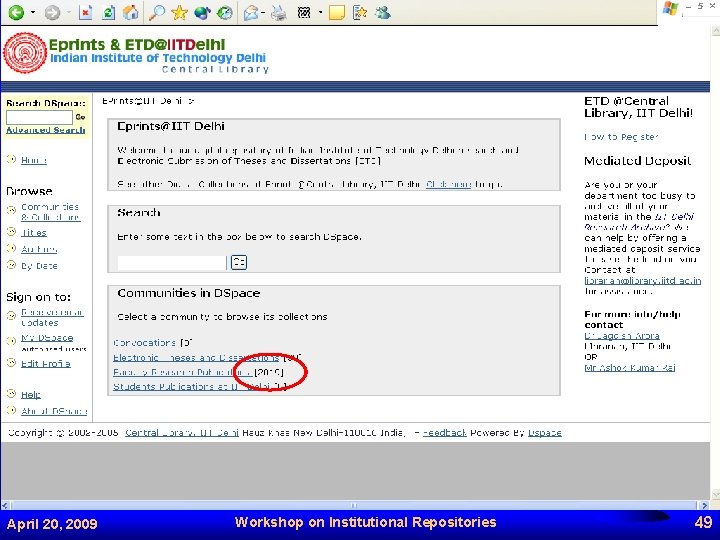
Task: Click the green Back arrow button
Action: click(x=16, y=12)
